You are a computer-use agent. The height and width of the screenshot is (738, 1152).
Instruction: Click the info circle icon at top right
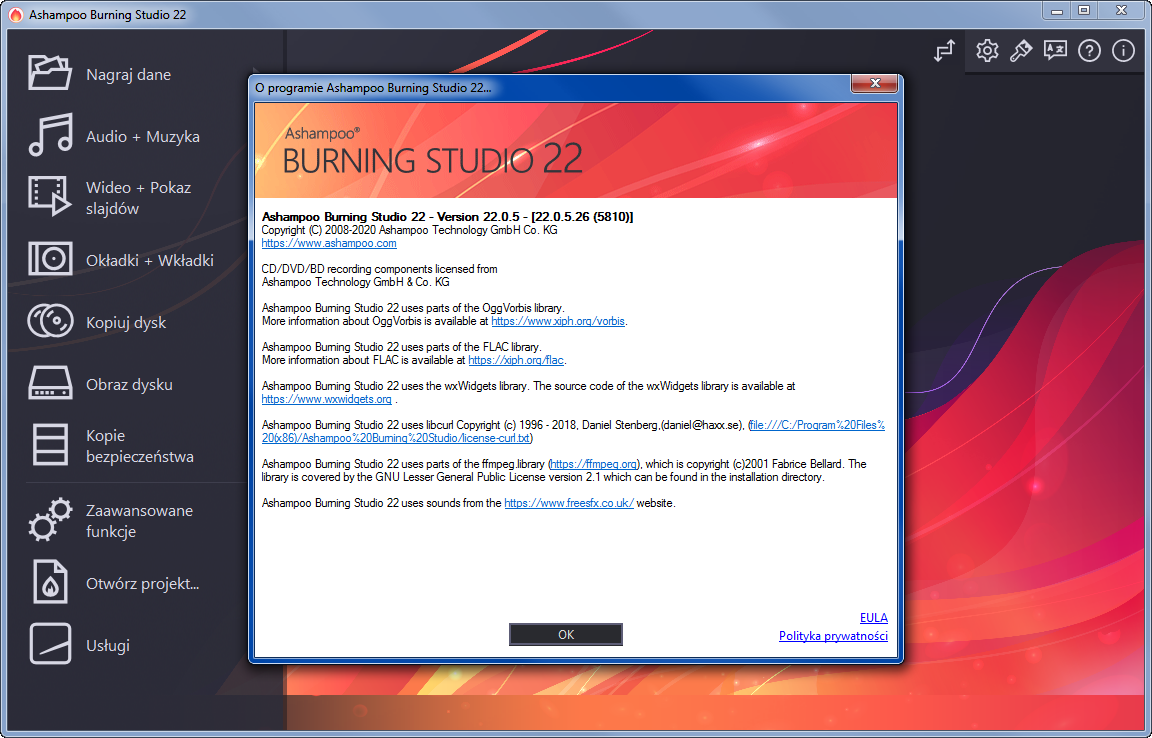1123,50
